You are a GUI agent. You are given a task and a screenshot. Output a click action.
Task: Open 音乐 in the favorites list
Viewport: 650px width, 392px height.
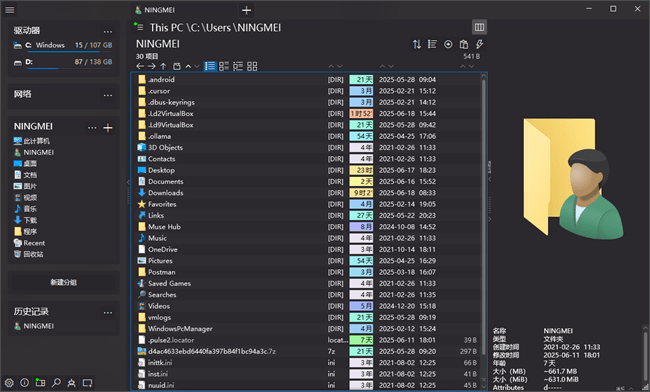[x=25, y=209]
